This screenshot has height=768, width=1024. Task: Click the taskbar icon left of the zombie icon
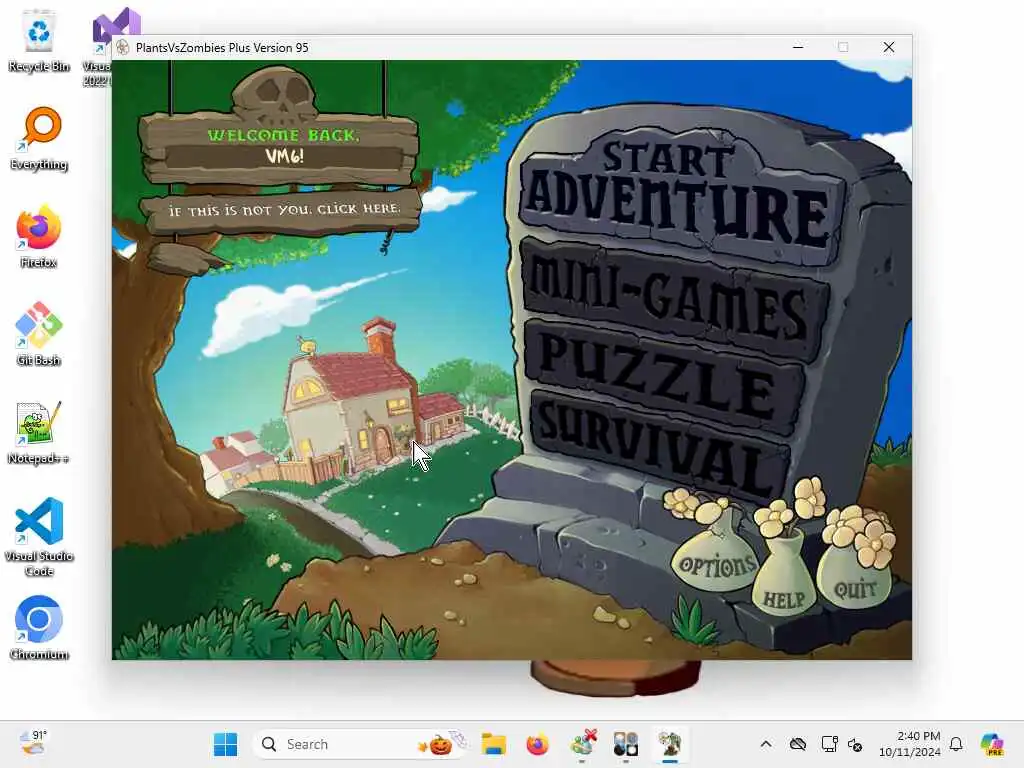626,744
